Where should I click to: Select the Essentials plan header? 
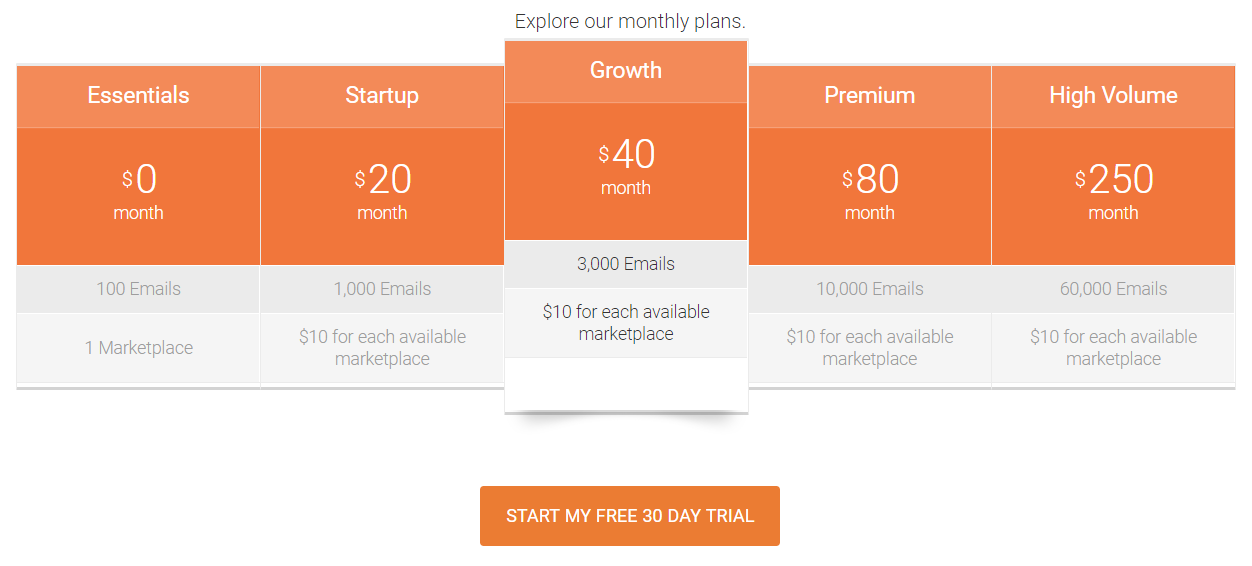tap(138, 96)
